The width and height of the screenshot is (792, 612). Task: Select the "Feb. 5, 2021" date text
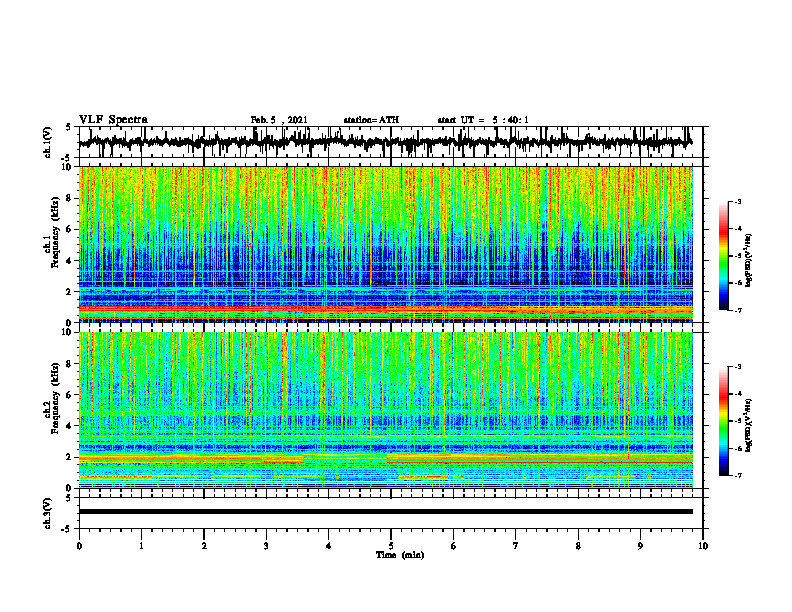(x=279, y=120)
